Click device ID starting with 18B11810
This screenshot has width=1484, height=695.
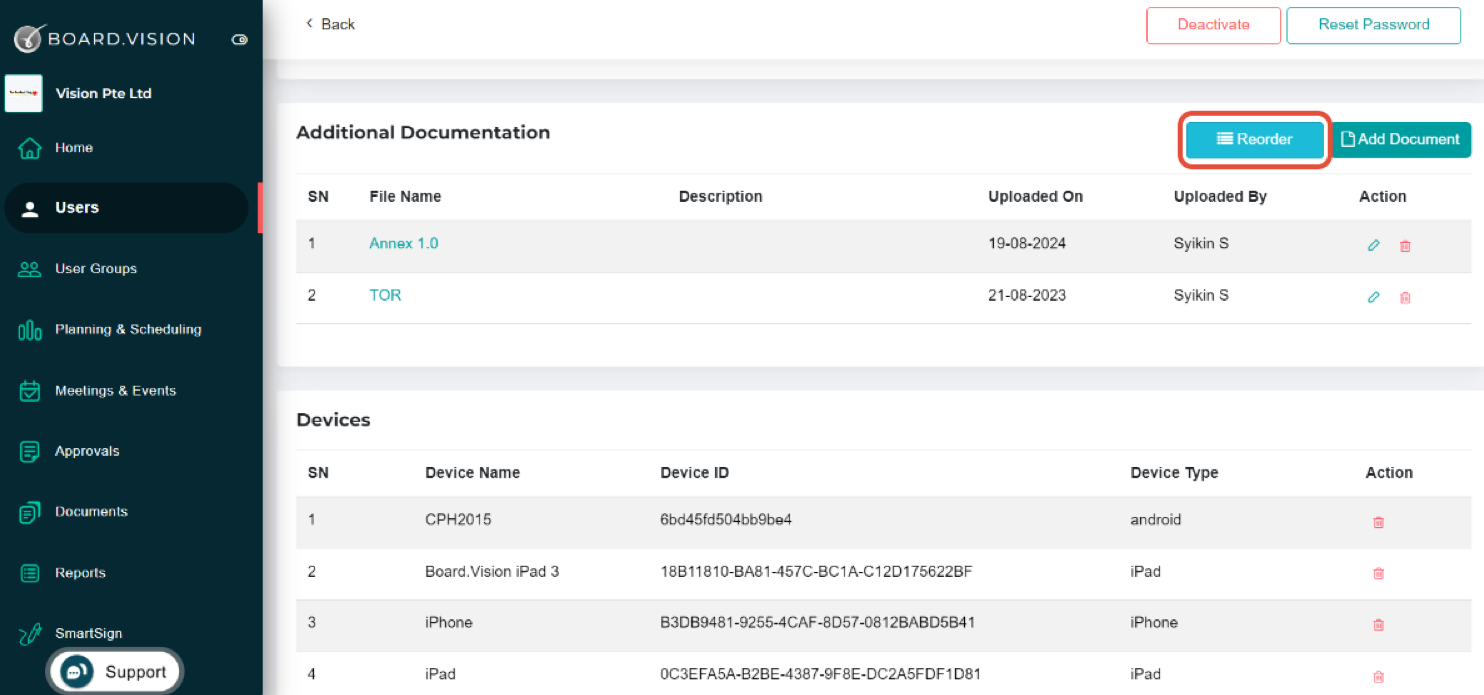point(816,572)
